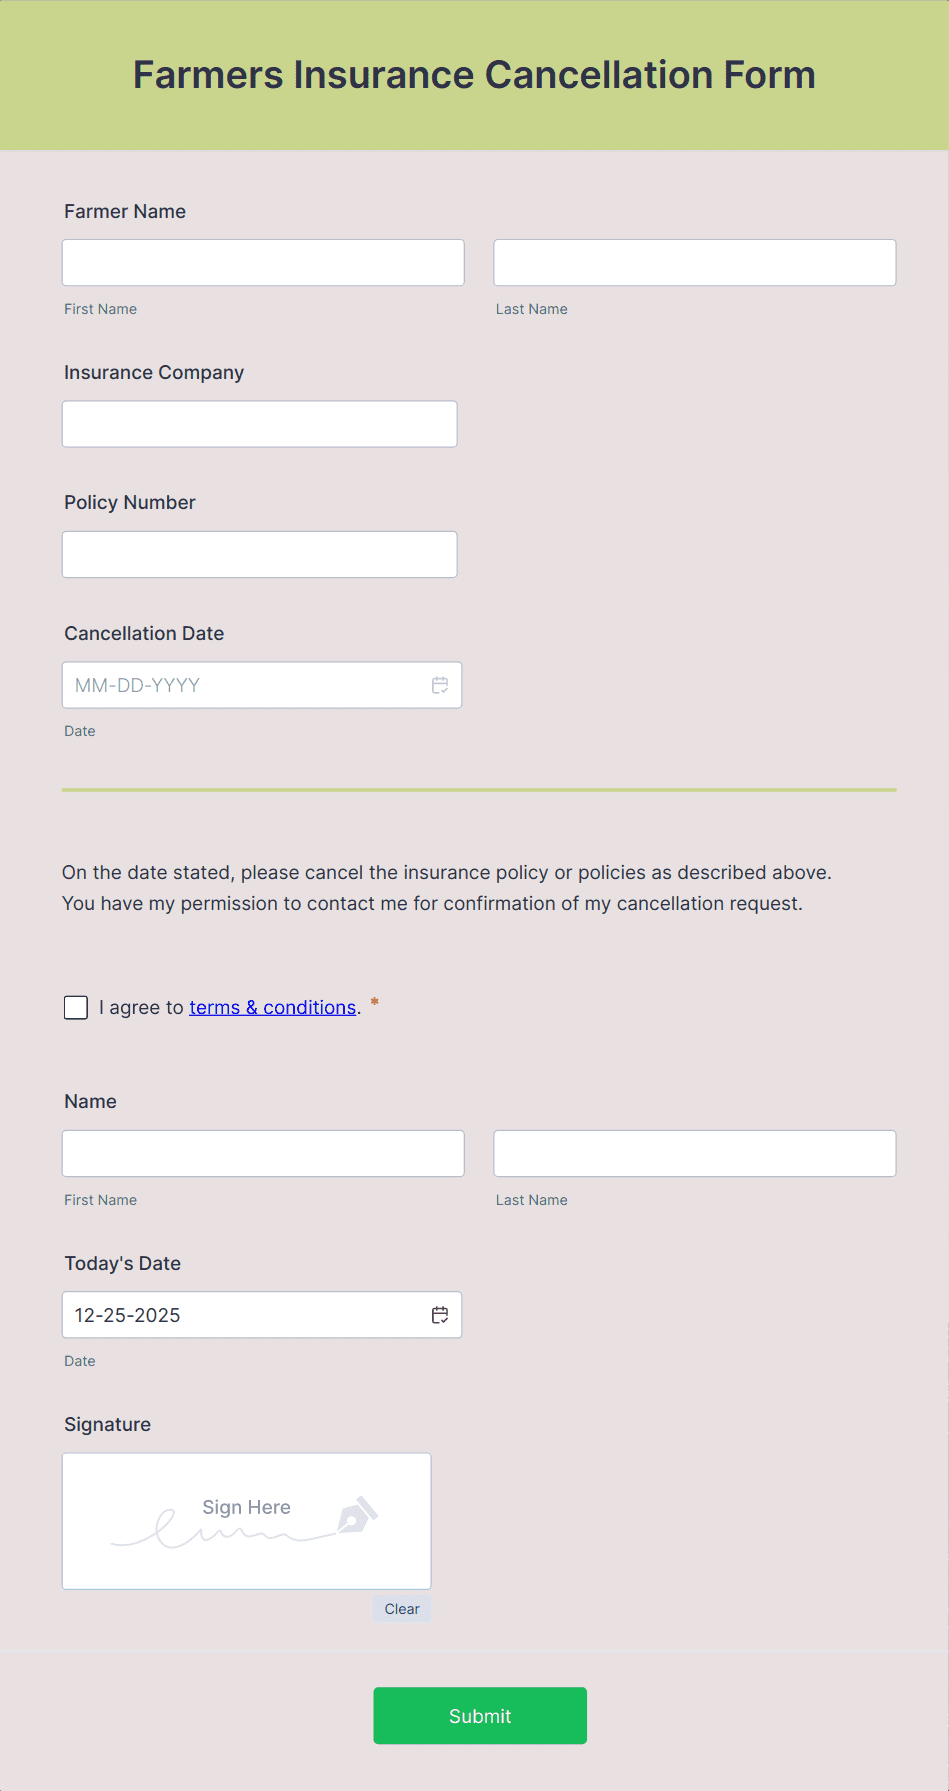Click the Date label under Cancellation Date
This screenshot has height=1791, width=949.
click(79, 731)
